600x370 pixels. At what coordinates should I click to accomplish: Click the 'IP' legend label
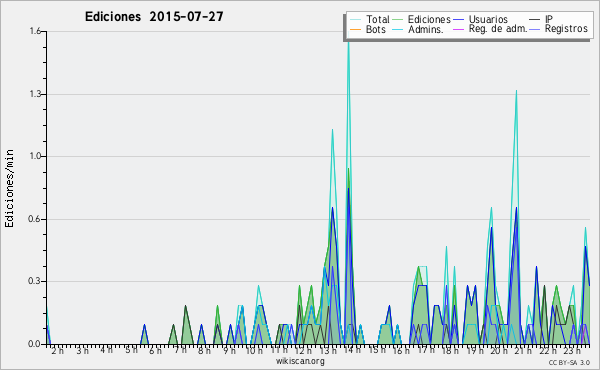(x=549, y=19)
